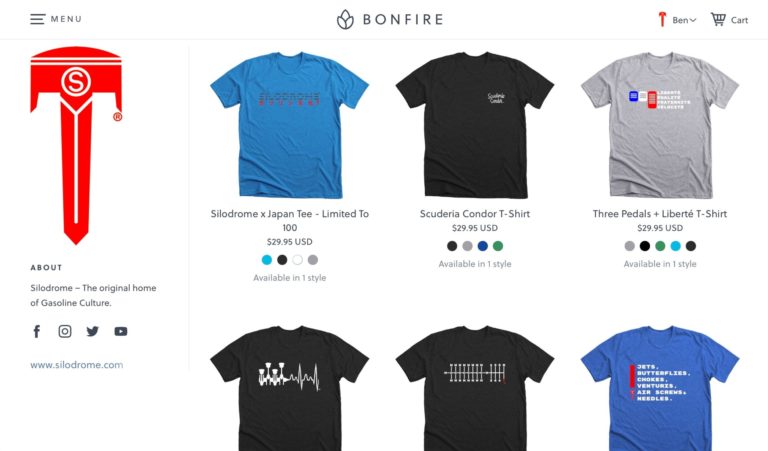This screenshot has height=451, width=768.
Task: Open the blue Silodrome x Japan Tee image
Action: tap(289, 125)
